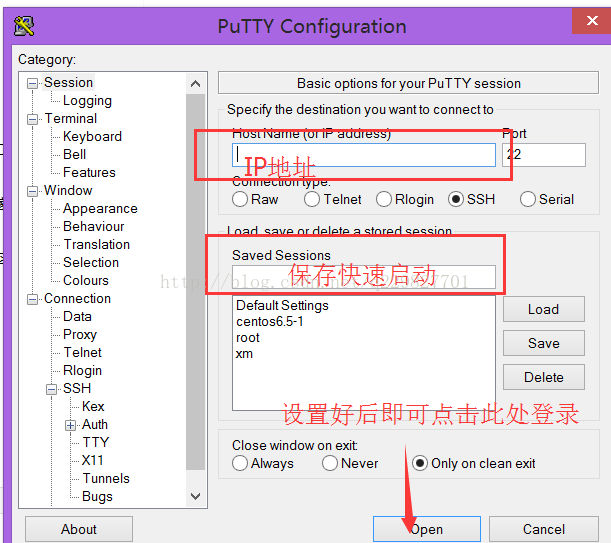
Task: Click the Saved Sessions name field
Action: (364, 277)
